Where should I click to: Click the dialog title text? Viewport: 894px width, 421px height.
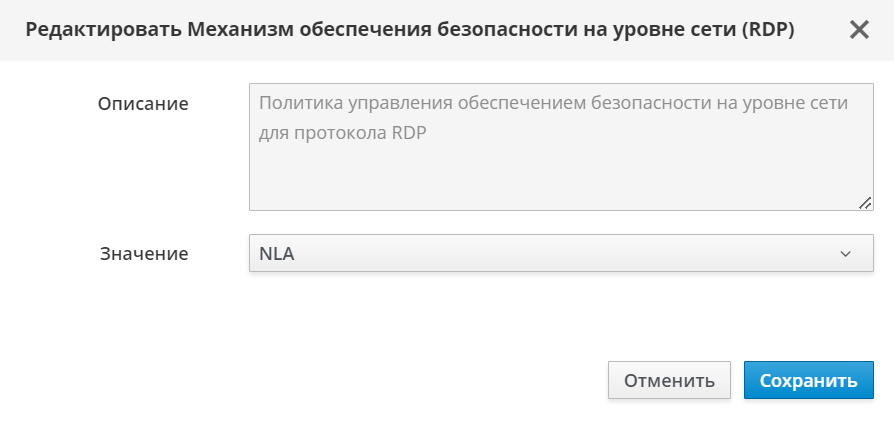pyautogui.click(x=410, y=30)
